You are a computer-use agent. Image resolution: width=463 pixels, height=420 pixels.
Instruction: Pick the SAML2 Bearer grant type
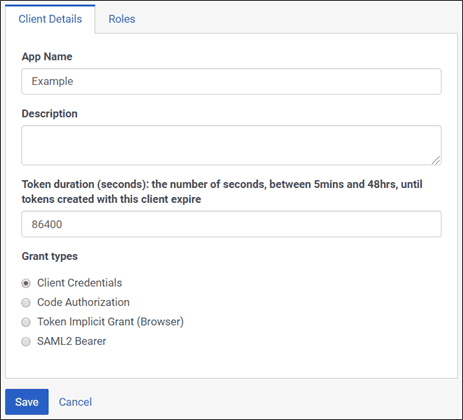point(26,342)
